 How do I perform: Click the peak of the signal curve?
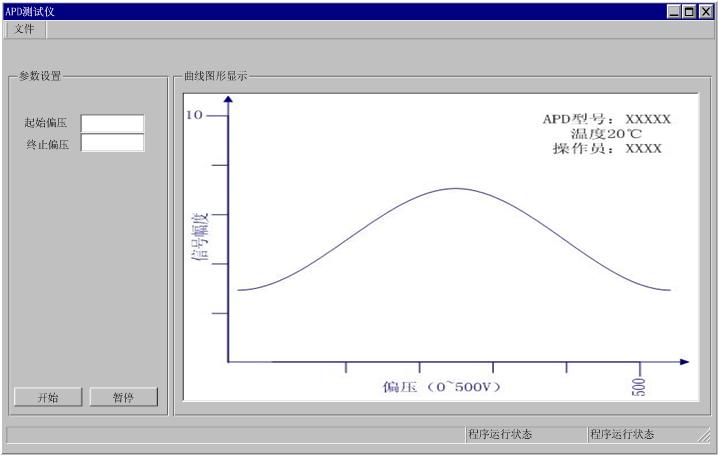(x=455, y=189)
